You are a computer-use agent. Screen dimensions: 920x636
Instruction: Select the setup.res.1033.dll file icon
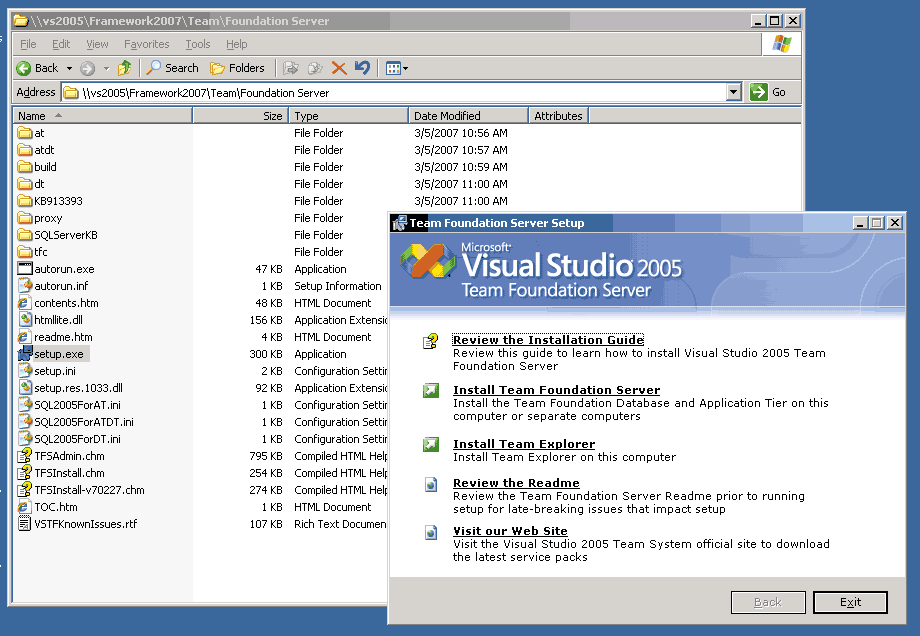[x=25, y=388]
